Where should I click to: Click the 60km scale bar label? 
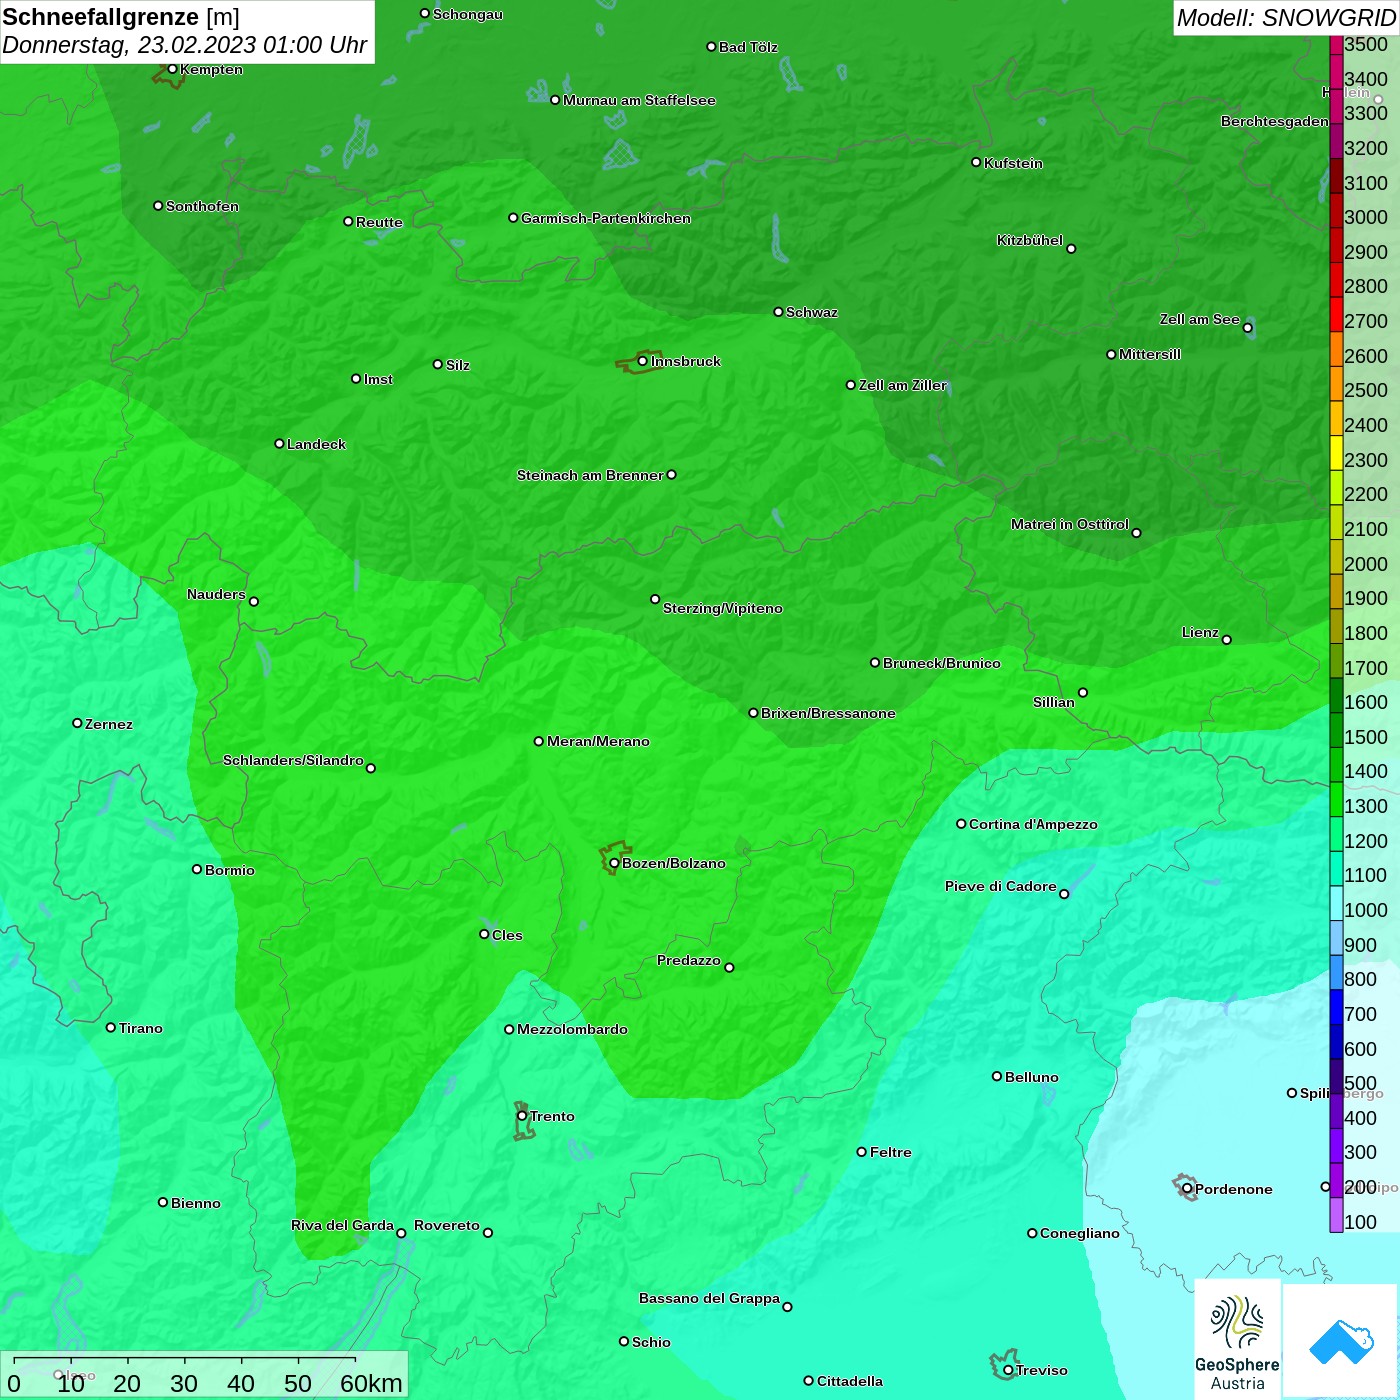(371, 1383)
